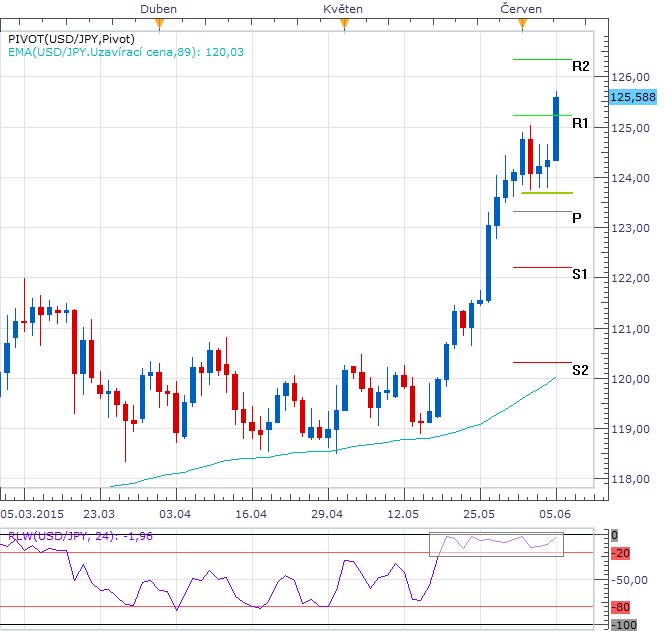Click the 126,00 price axis label
The height and width of the screenshot is (631, 666).
[x=630, y=77]
